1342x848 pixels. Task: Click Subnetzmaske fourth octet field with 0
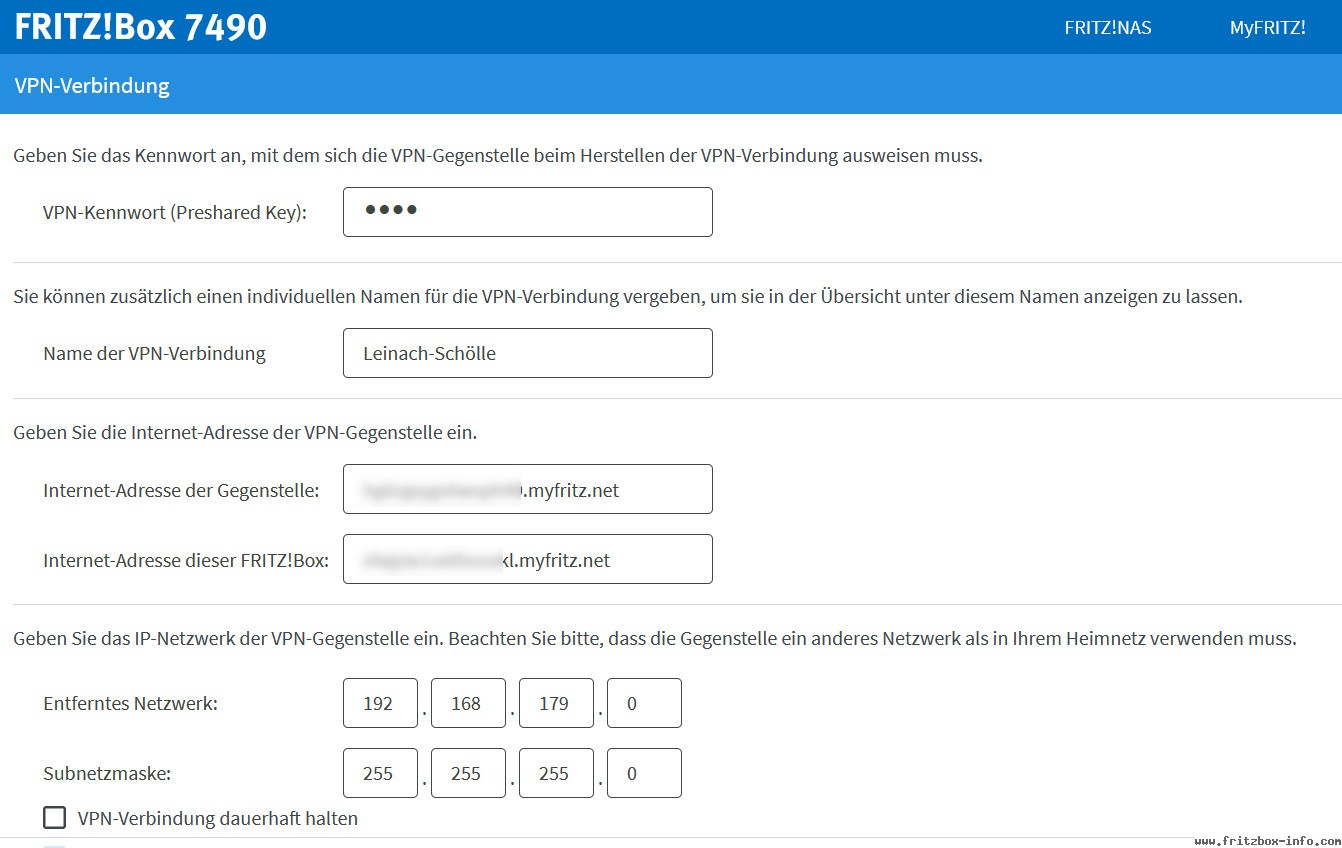(x=644, y=773)
